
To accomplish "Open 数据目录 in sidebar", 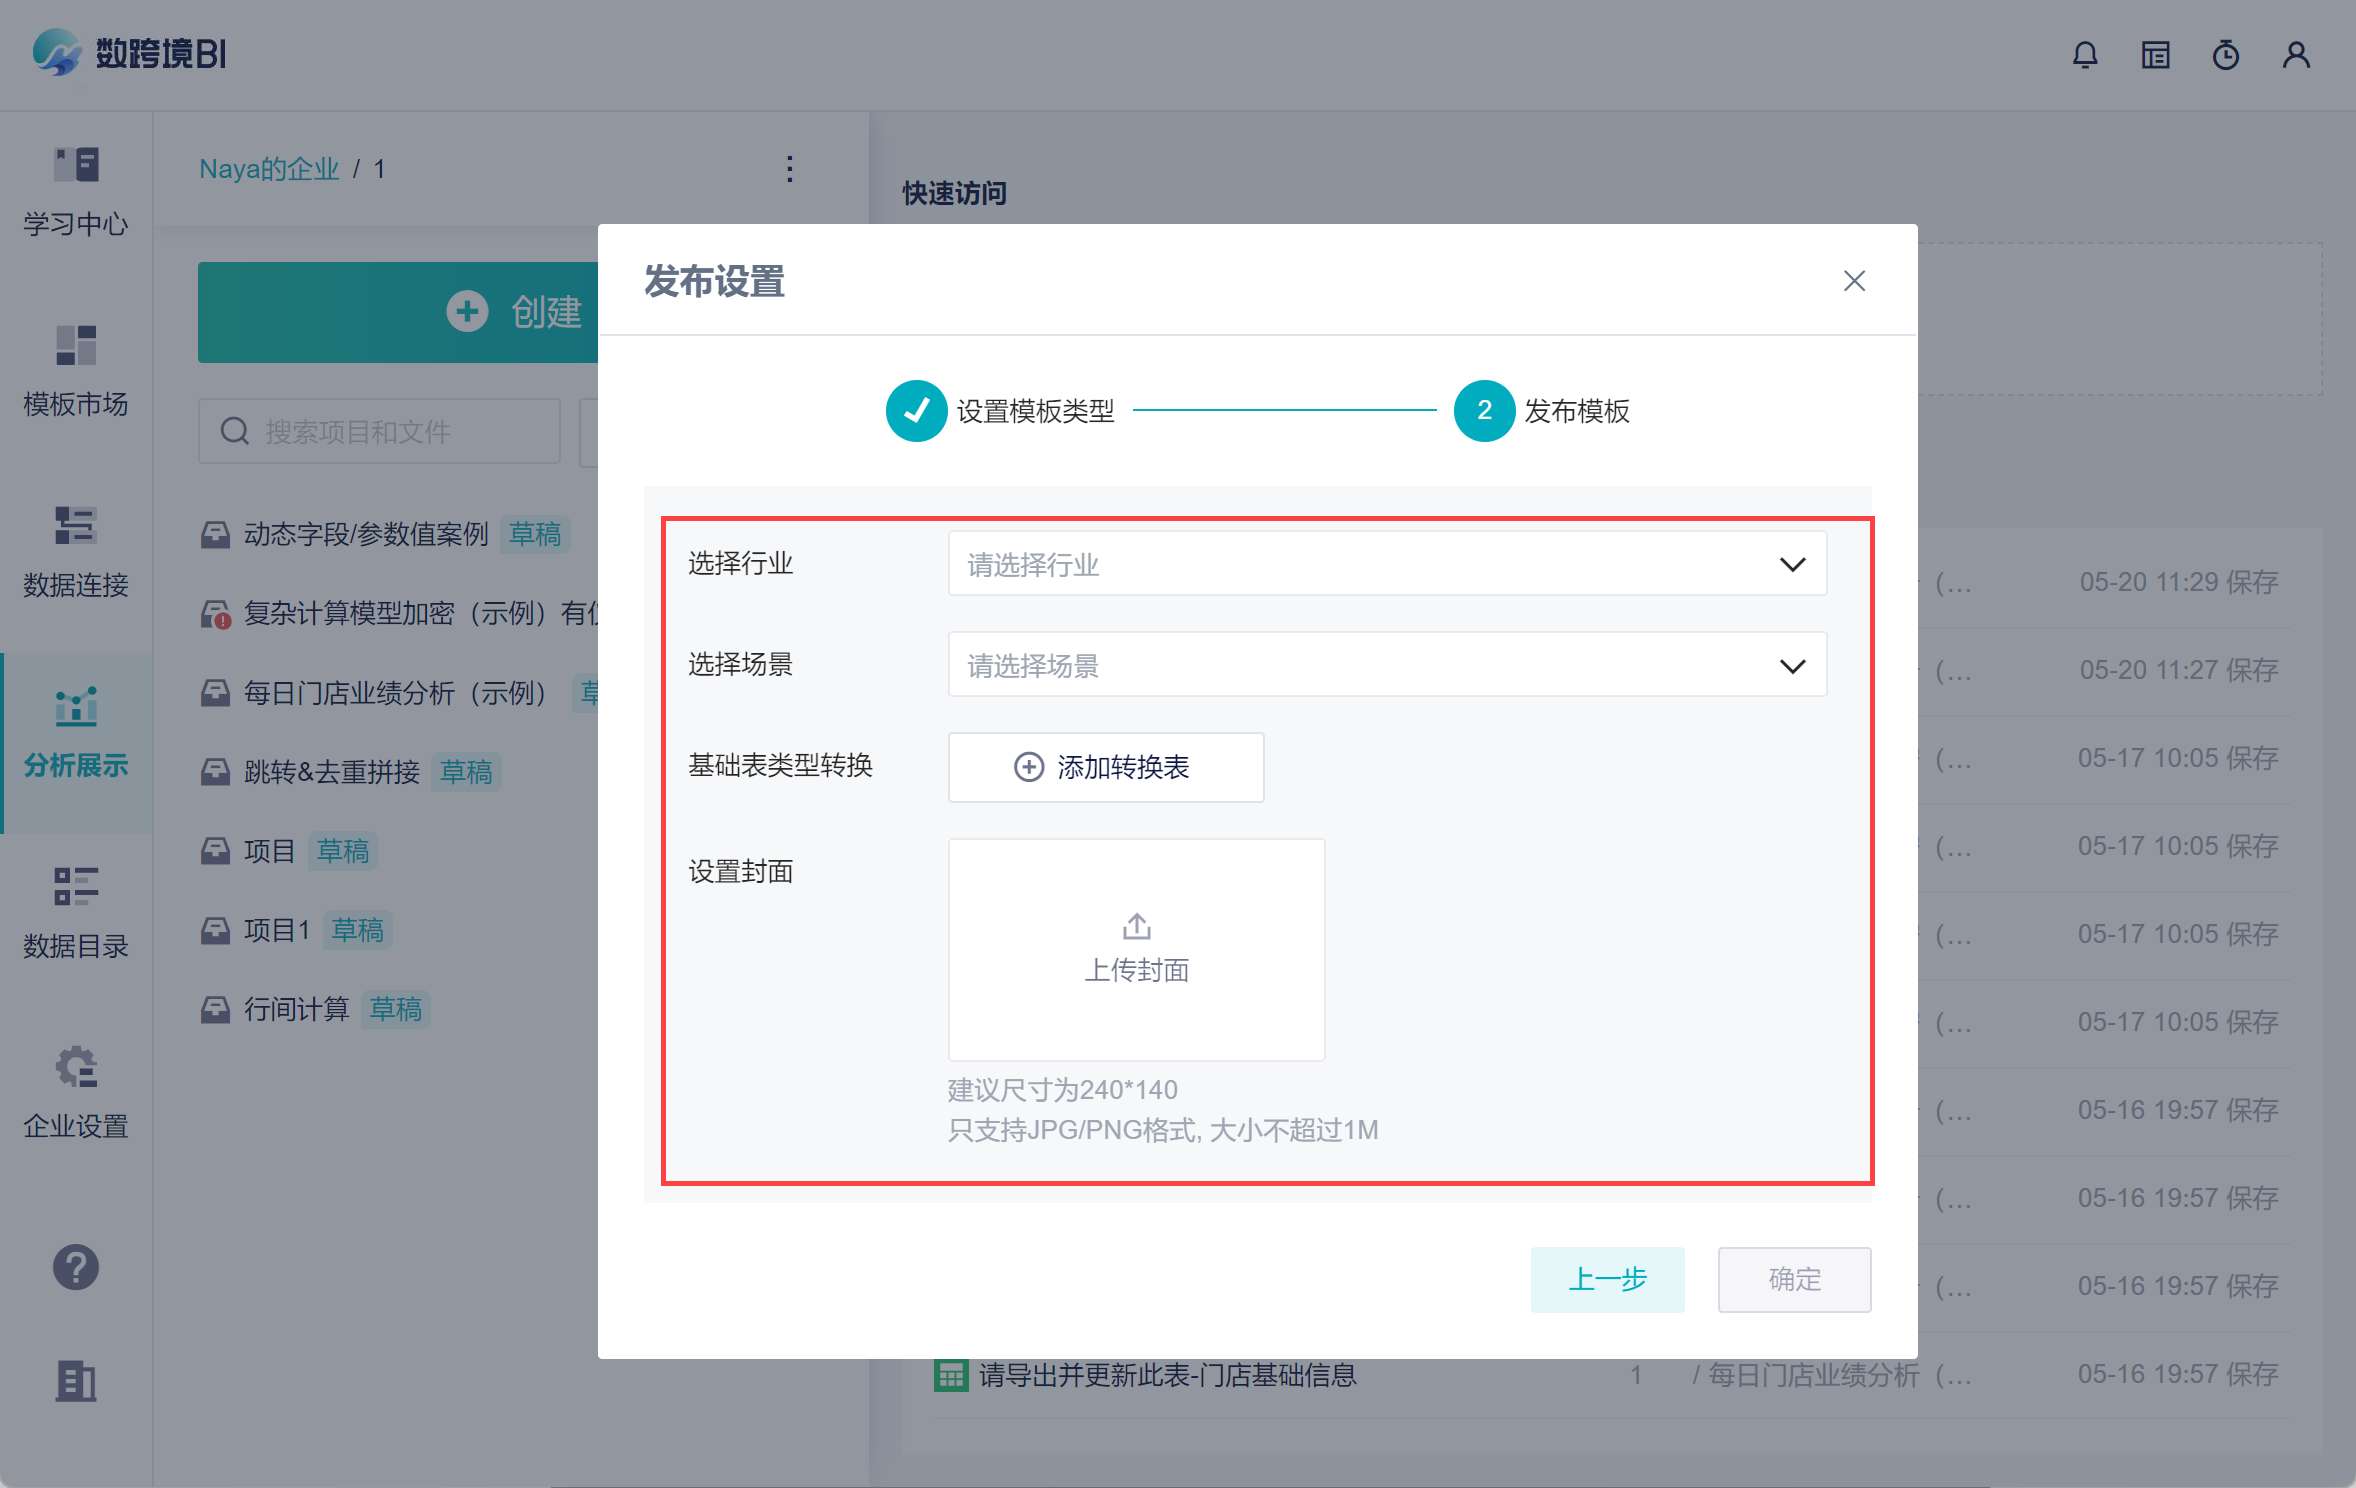I will pos(76,912).
